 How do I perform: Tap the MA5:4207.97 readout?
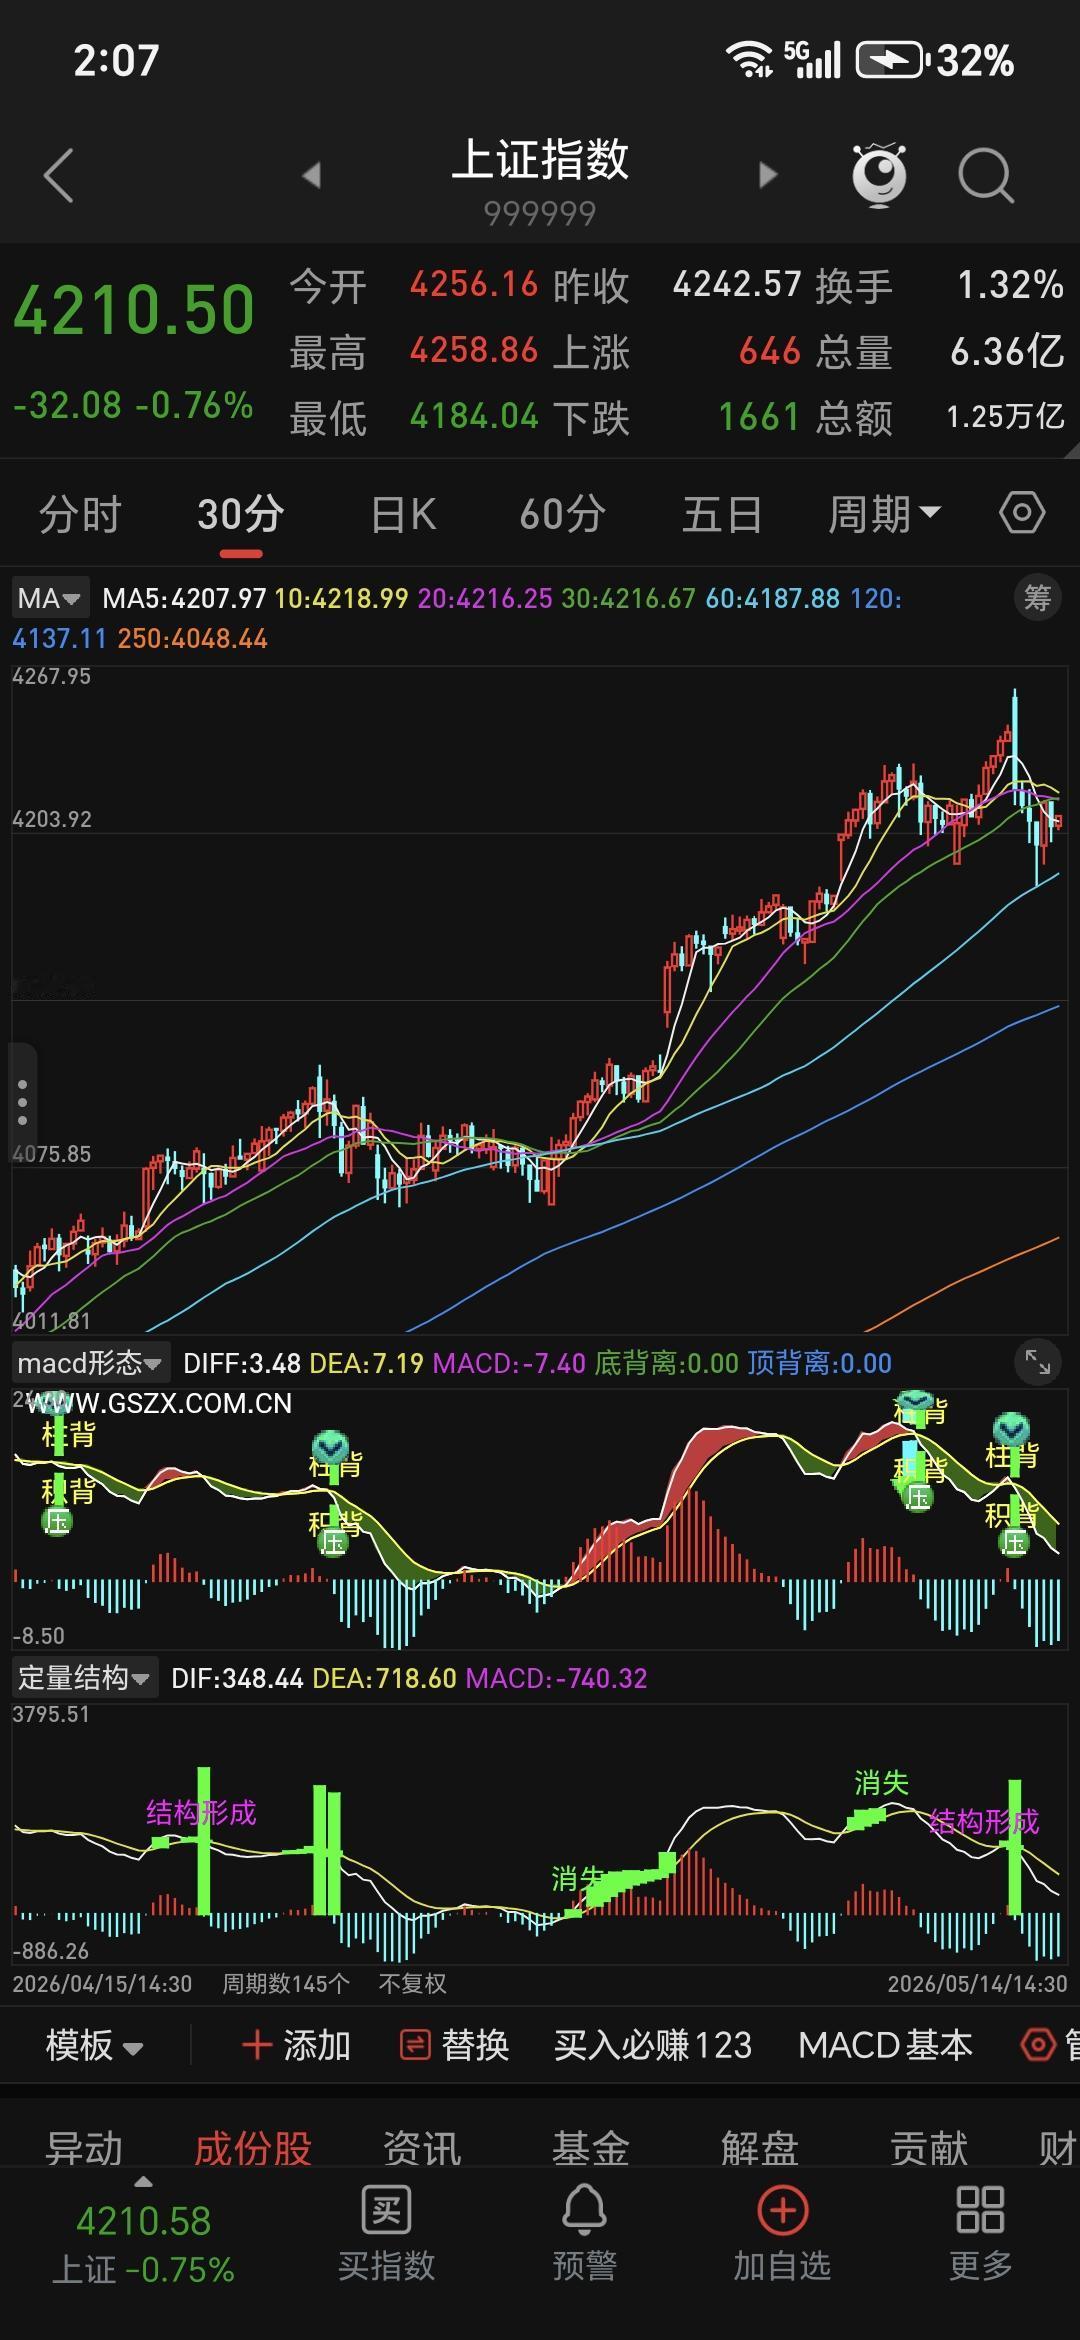pyautogui.click(x=185, y=598)
